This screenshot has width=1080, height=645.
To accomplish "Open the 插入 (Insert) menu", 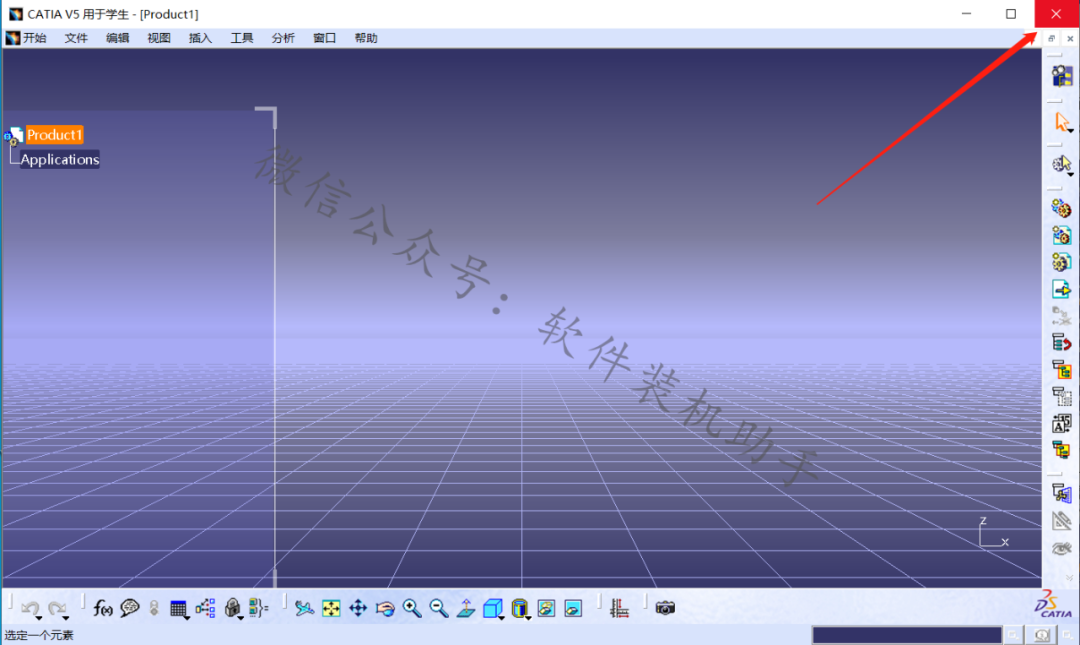I will pos(200,38).
